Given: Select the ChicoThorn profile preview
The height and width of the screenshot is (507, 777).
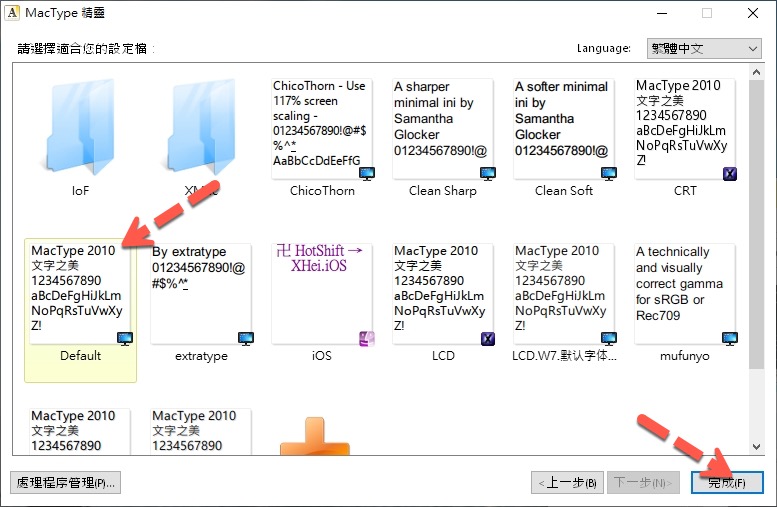Looking at the screenshot, I should tap(322, 128).
